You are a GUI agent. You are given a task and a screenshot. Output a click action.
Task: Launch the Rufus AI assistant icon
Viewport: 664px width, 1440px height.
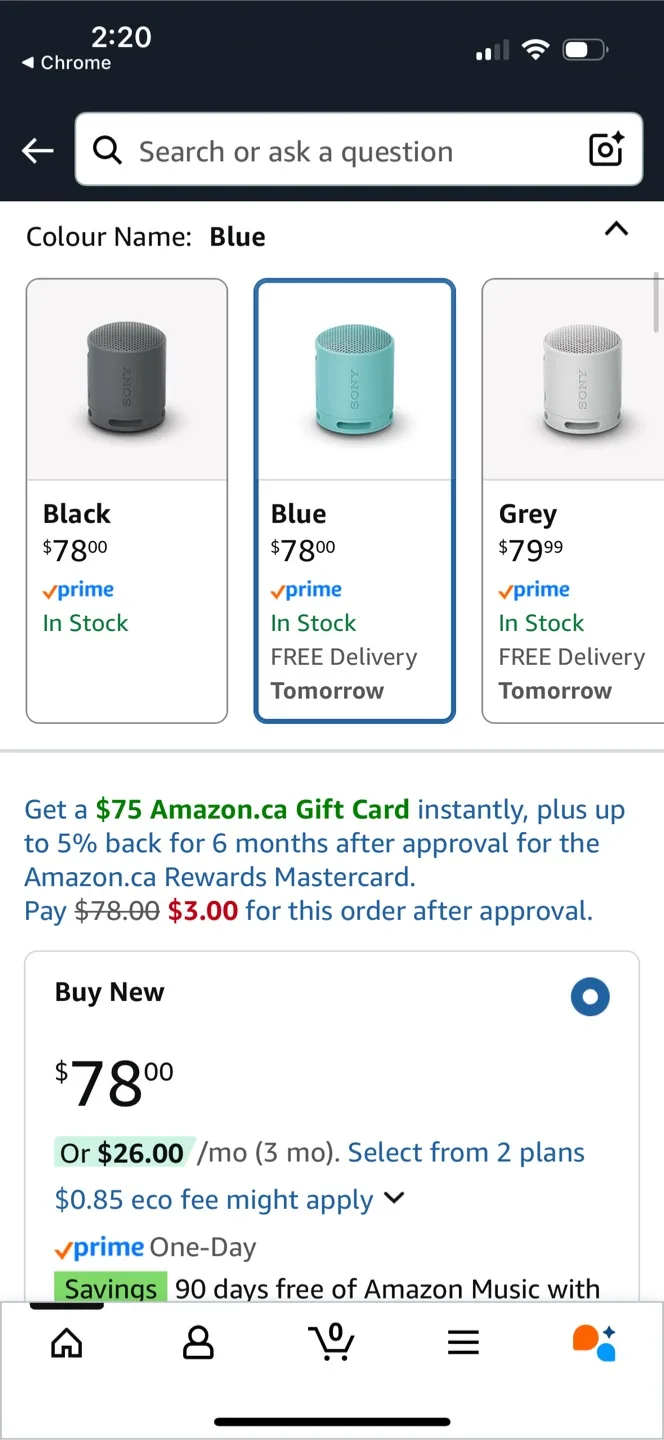coord(594,1343)
